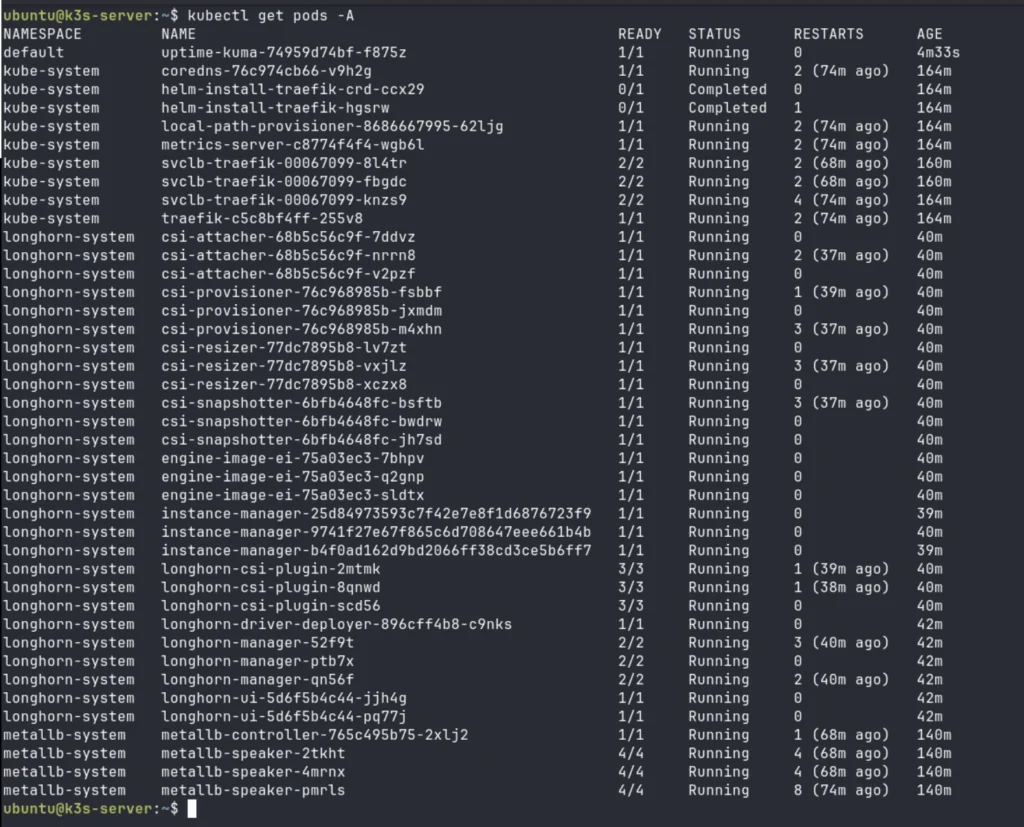Image resolution: width=1024 pixels, height=827 pixels.
Task: Click the local-path-provisioner-8686667995-62ljg pod name
Action: (x=332, y=126)
